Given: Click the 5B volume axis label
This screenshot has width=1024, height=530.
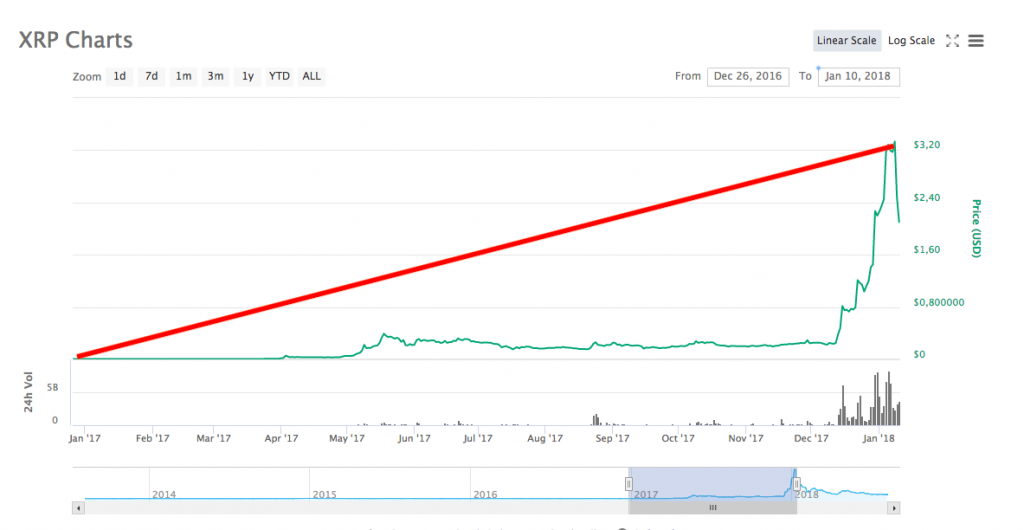Looking at the screenshot, I should (52, 388).
